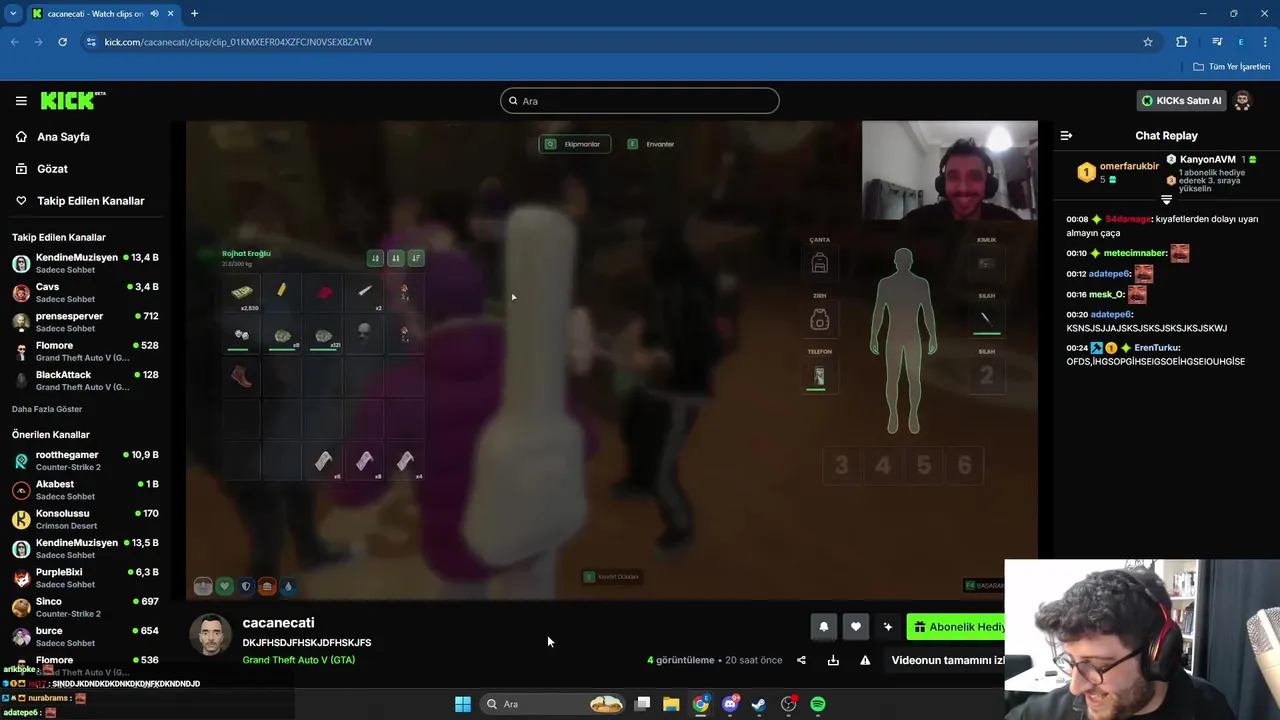Open OBS Studio from the taskbar
Screen dimensions: 1280x720
(x=789, y=704)
